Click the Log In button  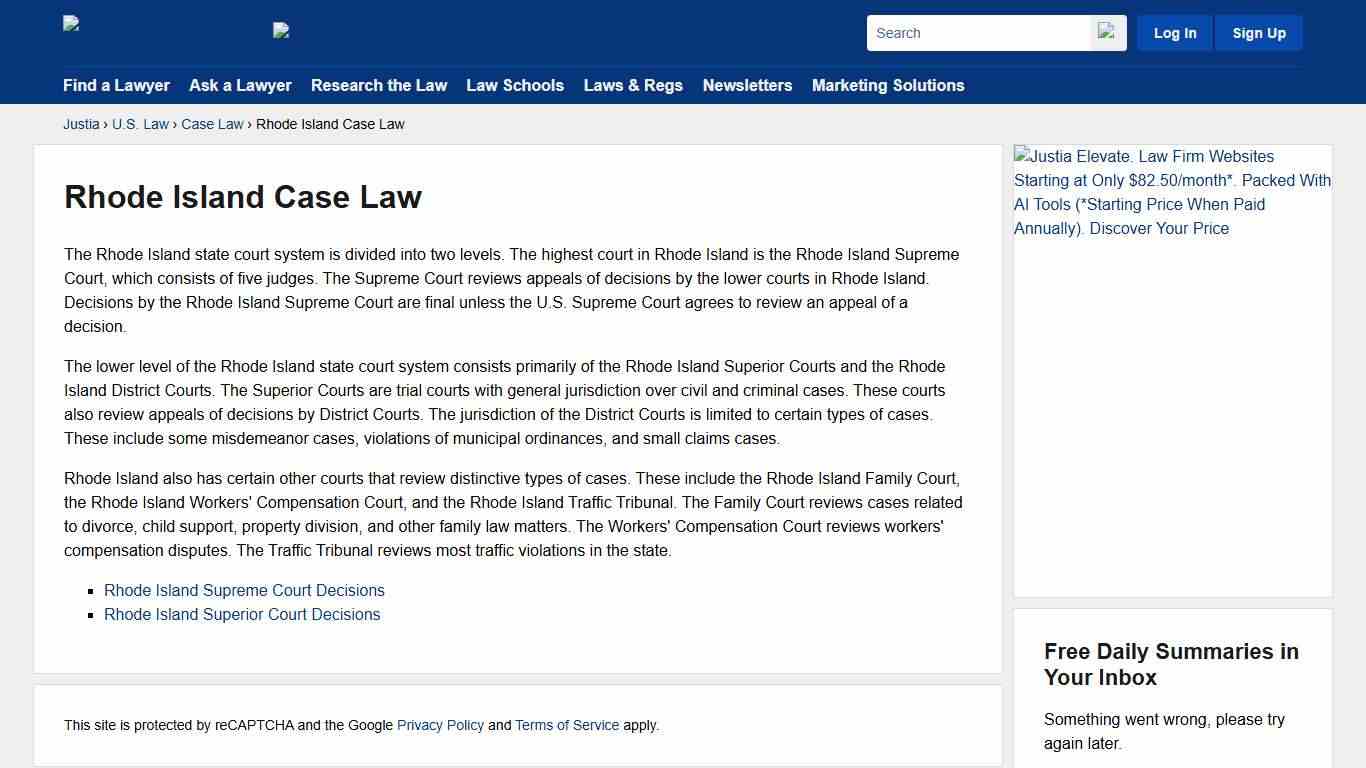click(1174, 32)
